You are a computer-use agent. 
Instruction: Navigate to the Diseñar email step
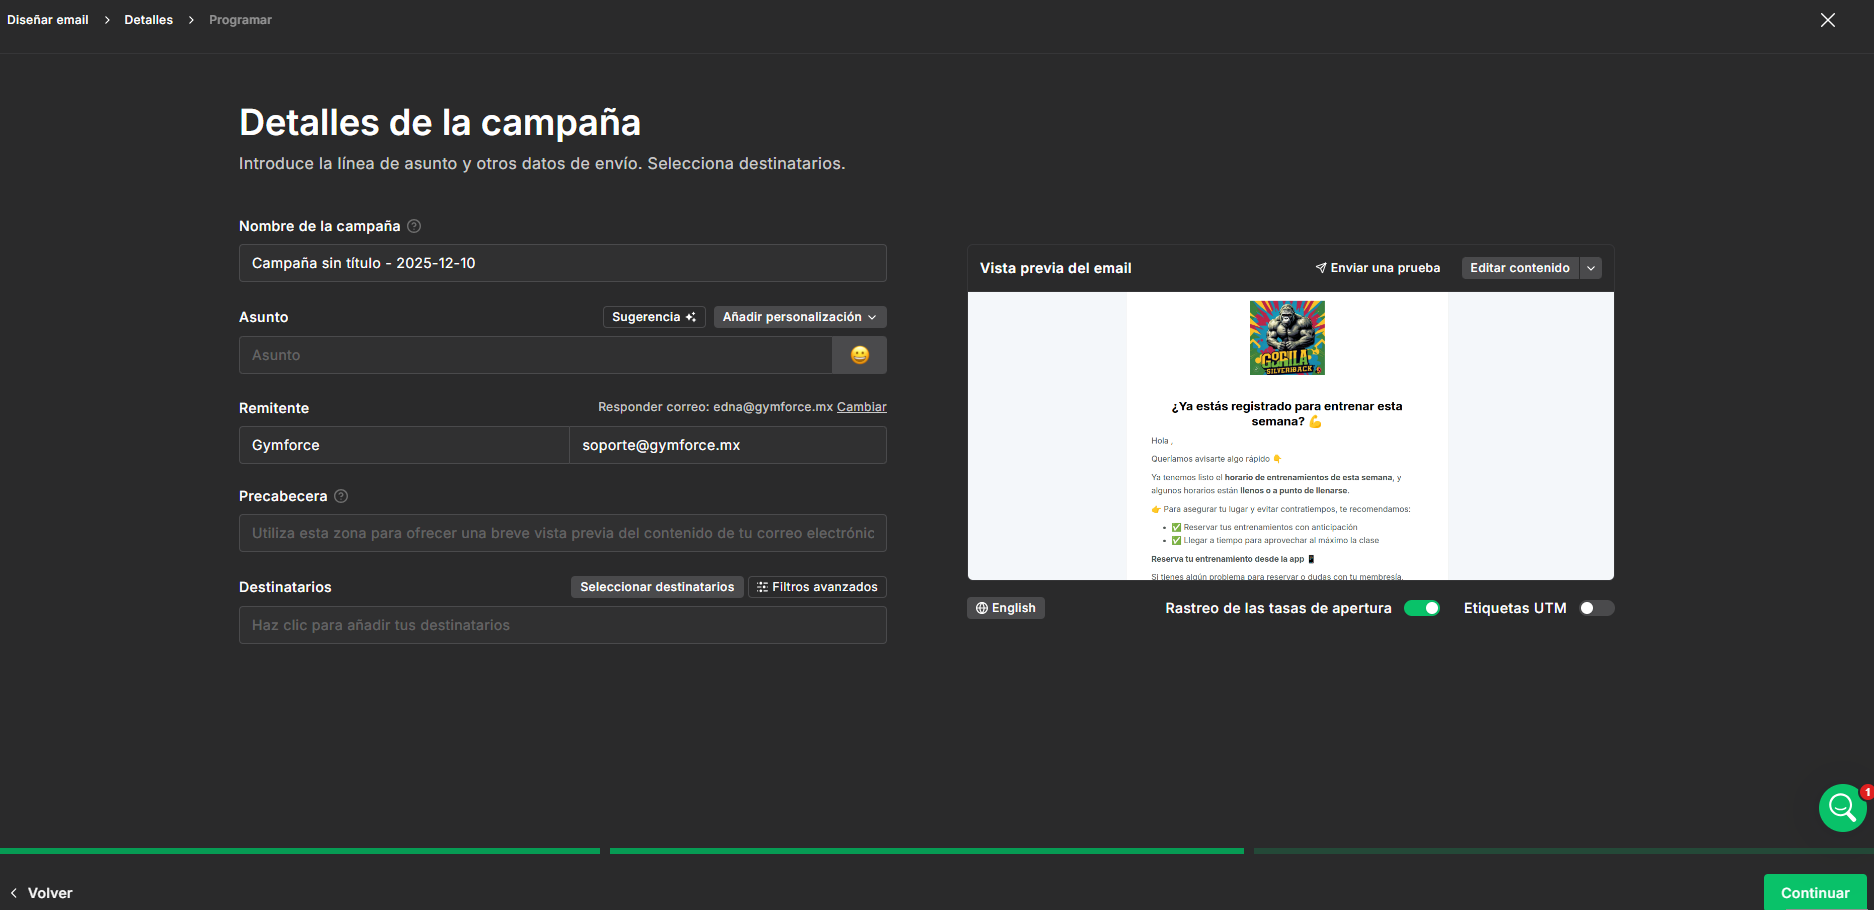tap(47, 19)
